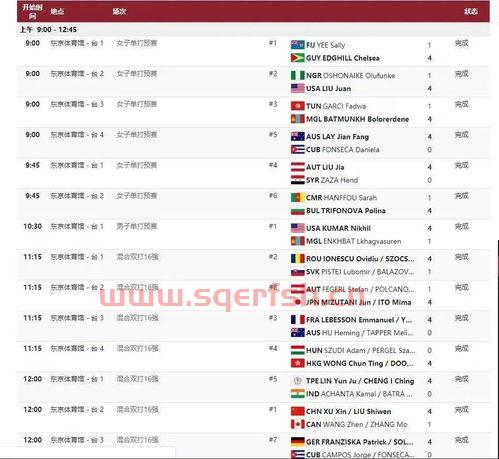Click the Nigeria flag by OSHONAIKE Olufunke
Image resolution: width=499 pixels, height=459 pixels.
pyautogui.click(x=297, y=76)
